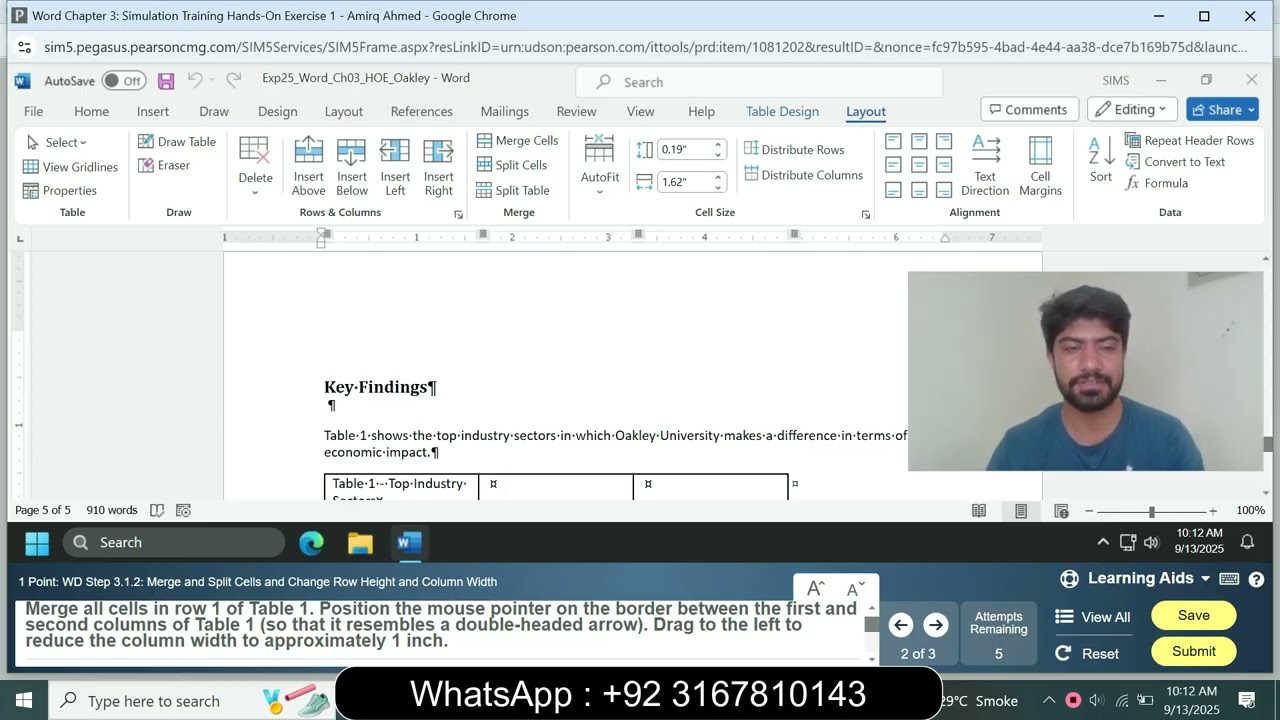Click Convert to Text
The height and width of the screenshot is (720, 1280).
click(x=1175, y=162)
